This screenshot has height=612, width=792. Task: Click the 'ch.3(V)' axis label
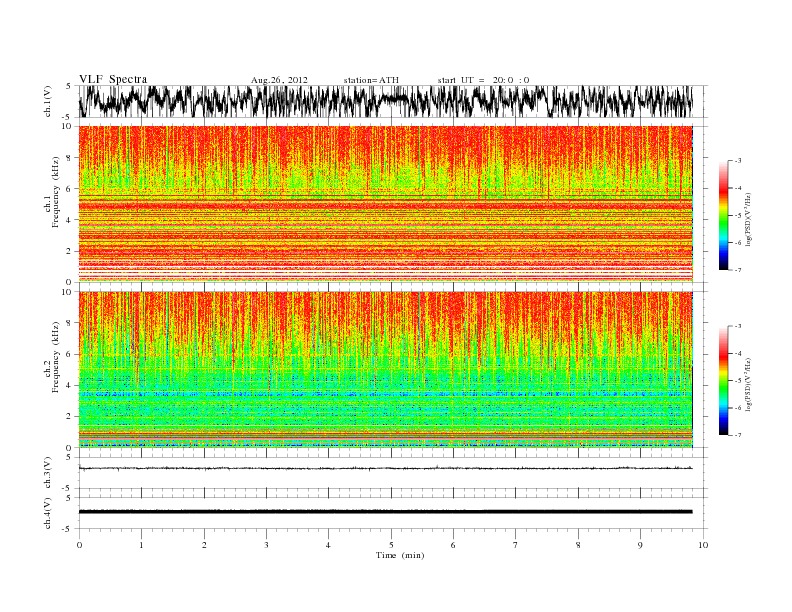(x=47, y=473)
